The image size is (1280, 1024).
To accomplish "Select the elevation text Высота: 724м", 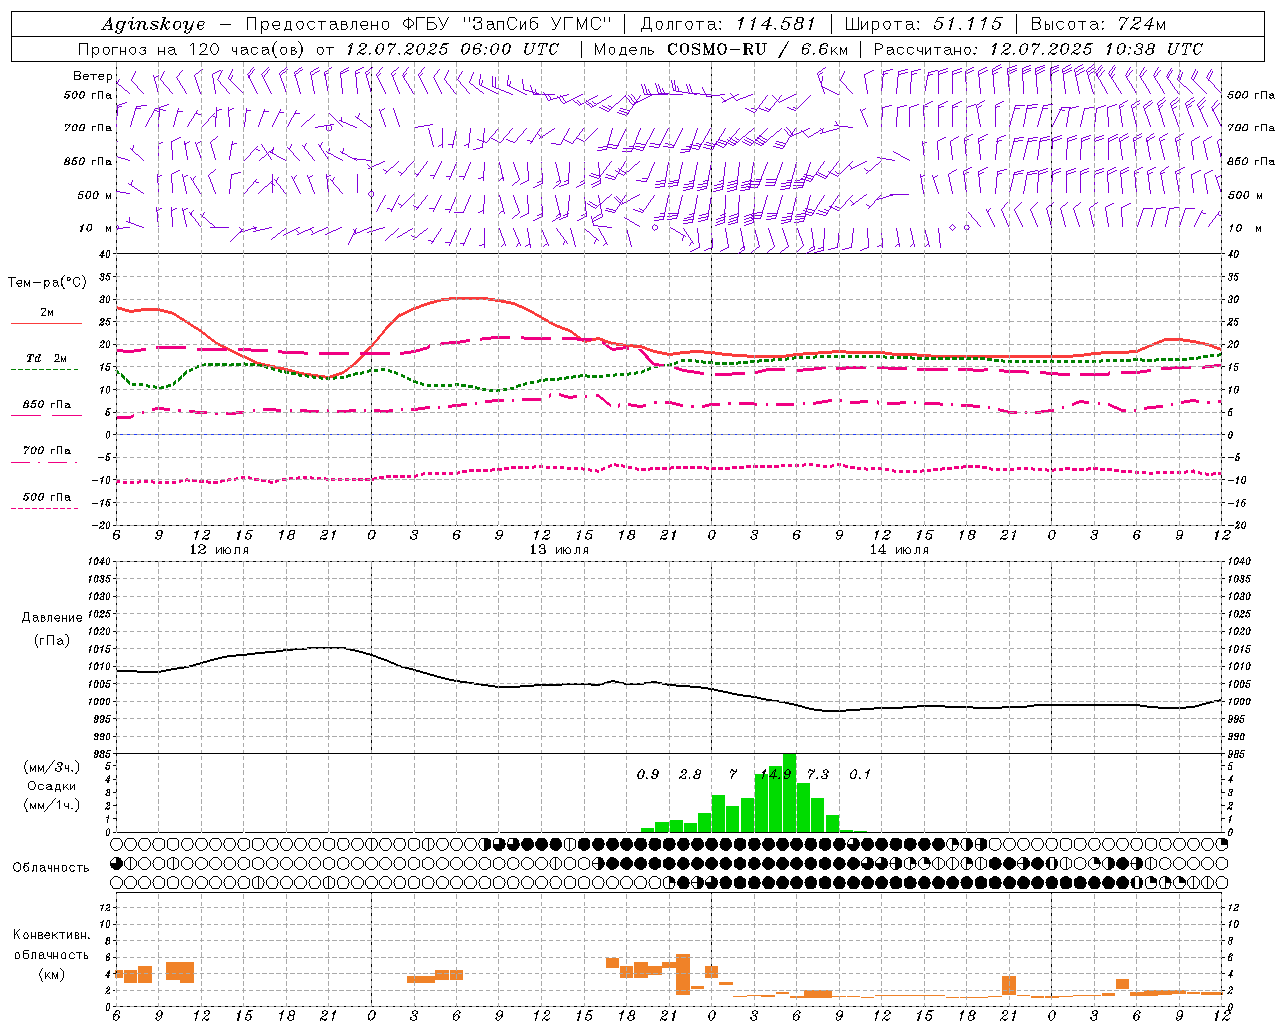I will pyautogui.click(x=1098, y=24).
